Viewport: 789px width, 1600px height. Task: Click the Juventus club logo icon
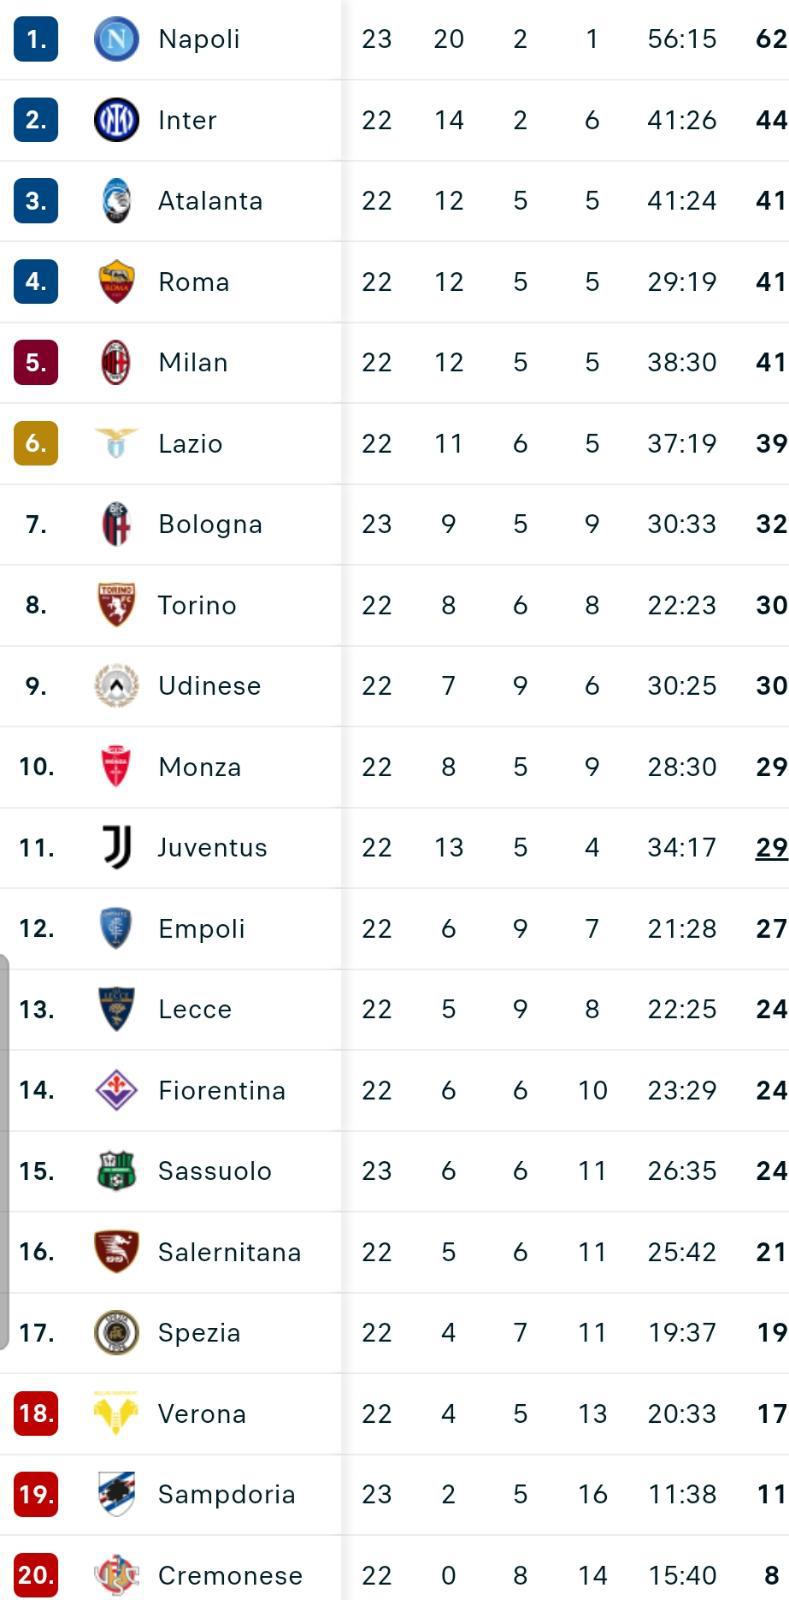pos(116,847)
